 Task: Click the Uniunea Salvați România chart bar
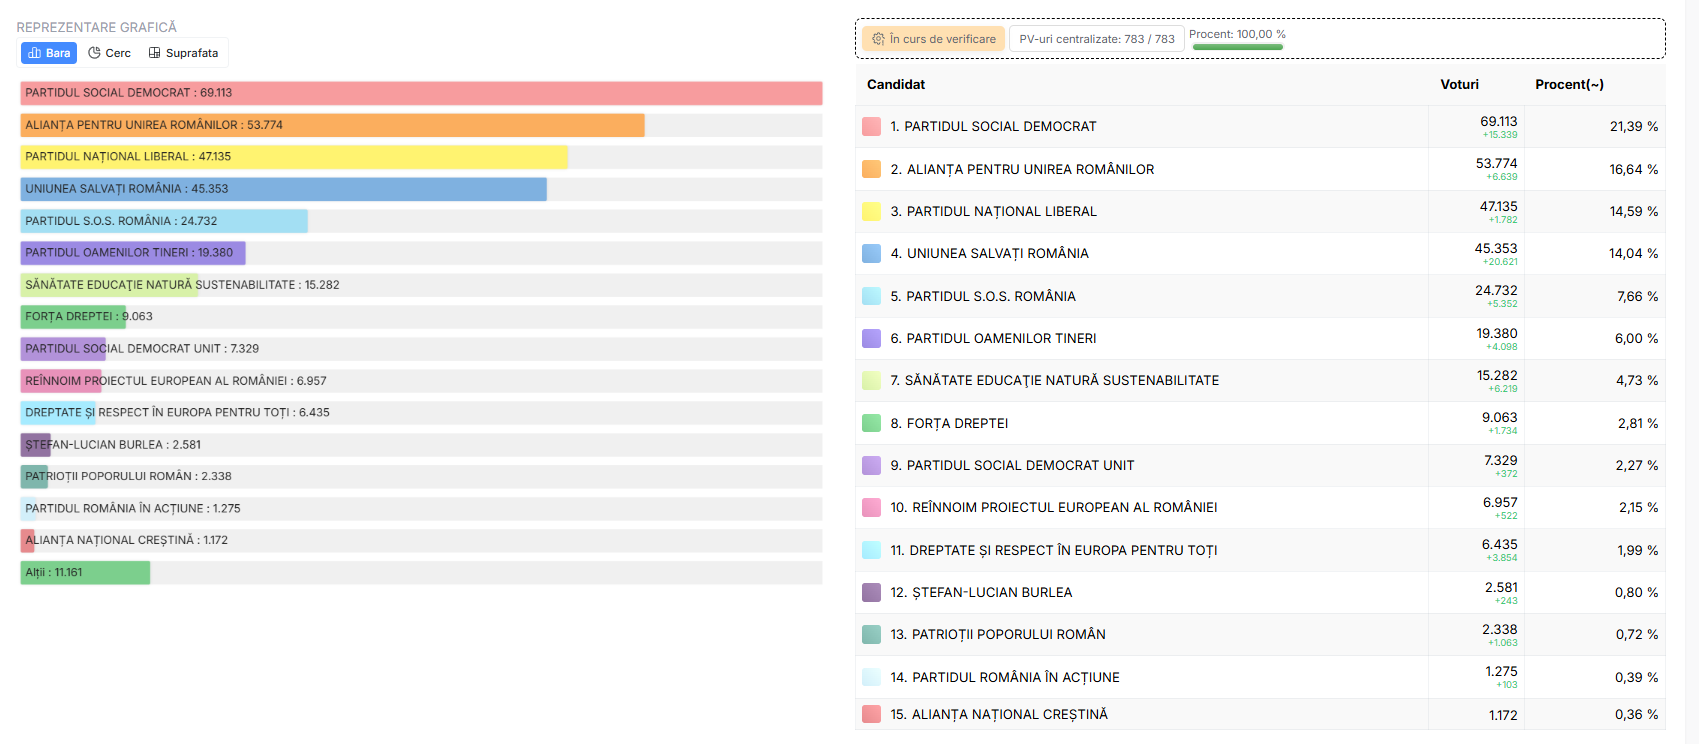pyautogui.click(x=284, y=189)
